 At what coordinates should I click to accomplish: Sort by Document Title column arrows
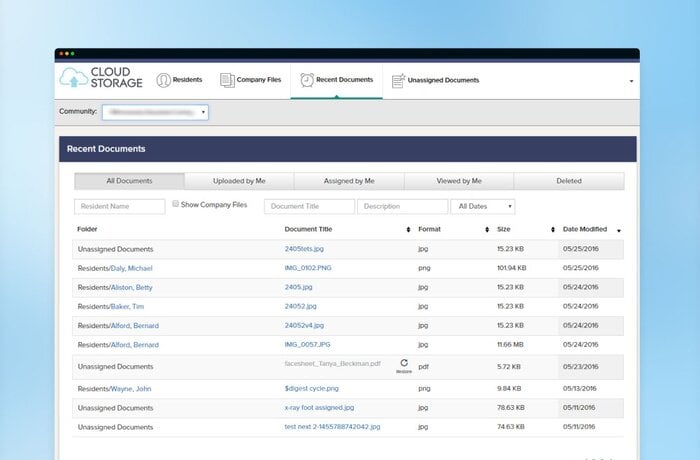(408, 230)
